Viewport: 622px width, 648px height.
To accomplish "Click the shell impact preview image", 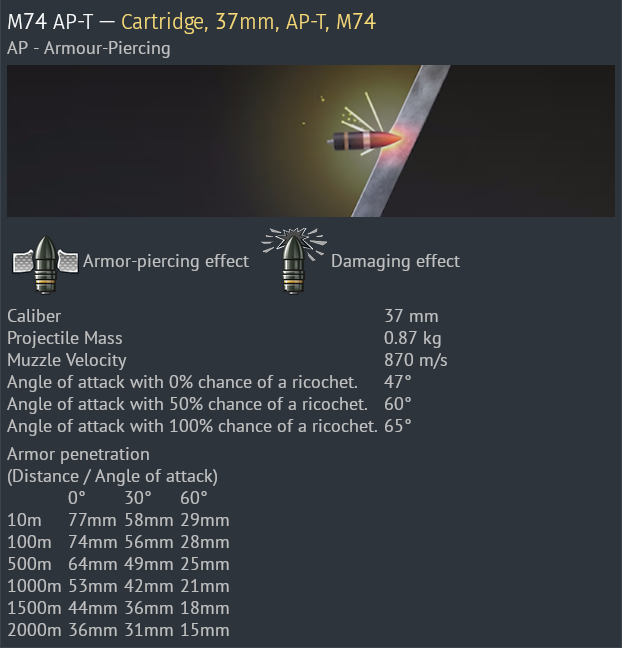I will [x=311, y=141].
